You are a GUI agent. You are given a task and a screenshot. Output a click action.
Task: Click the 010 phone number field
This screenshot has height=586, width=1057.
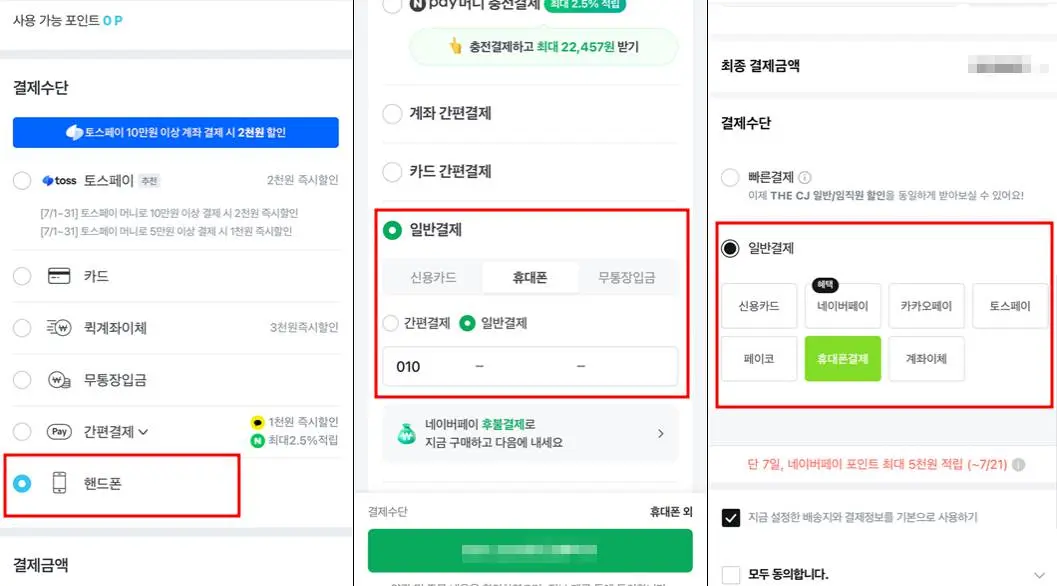(x=530, y=367)
